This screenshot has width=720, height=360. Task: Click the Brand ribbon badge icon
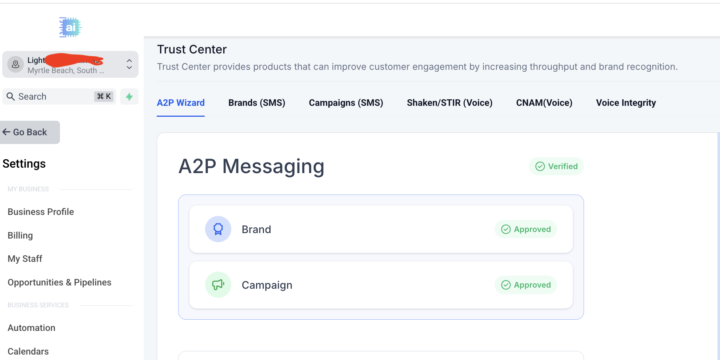click(218, 229)
